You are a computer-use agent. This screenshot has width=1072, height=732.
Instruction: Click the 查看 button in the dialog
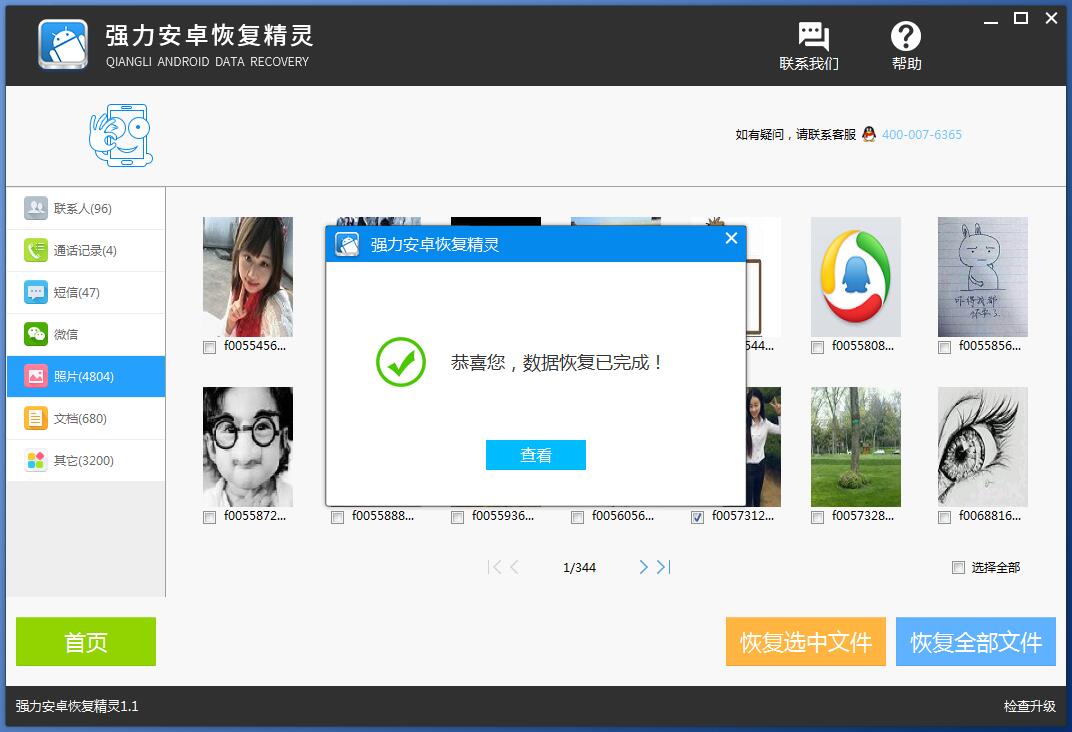536,455
